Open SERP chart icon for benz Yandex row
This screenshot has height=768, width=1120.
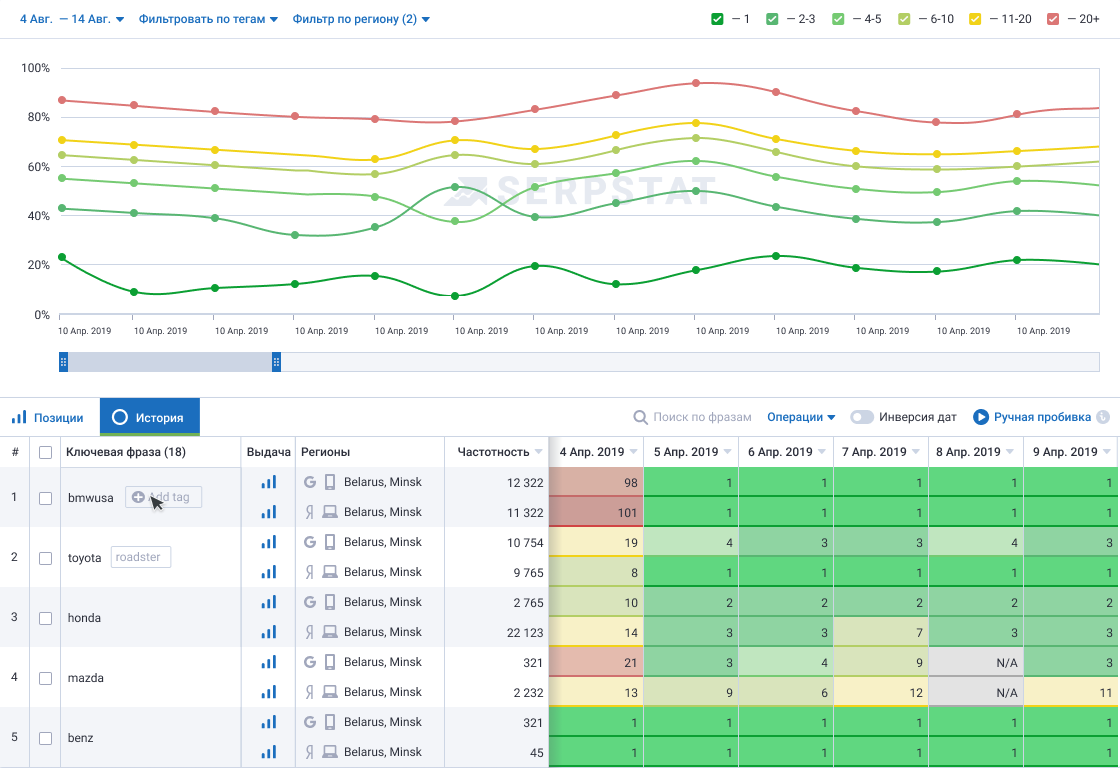click(269, 752)
